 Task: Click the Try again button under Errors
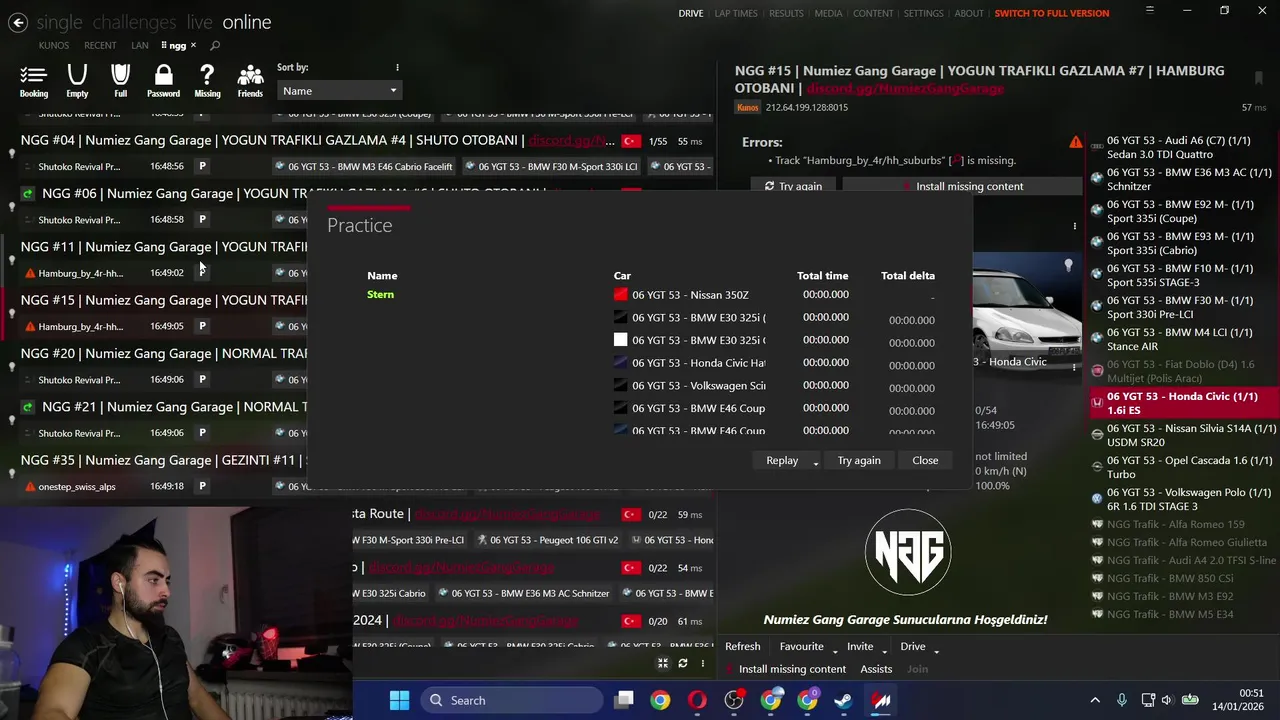793,186
